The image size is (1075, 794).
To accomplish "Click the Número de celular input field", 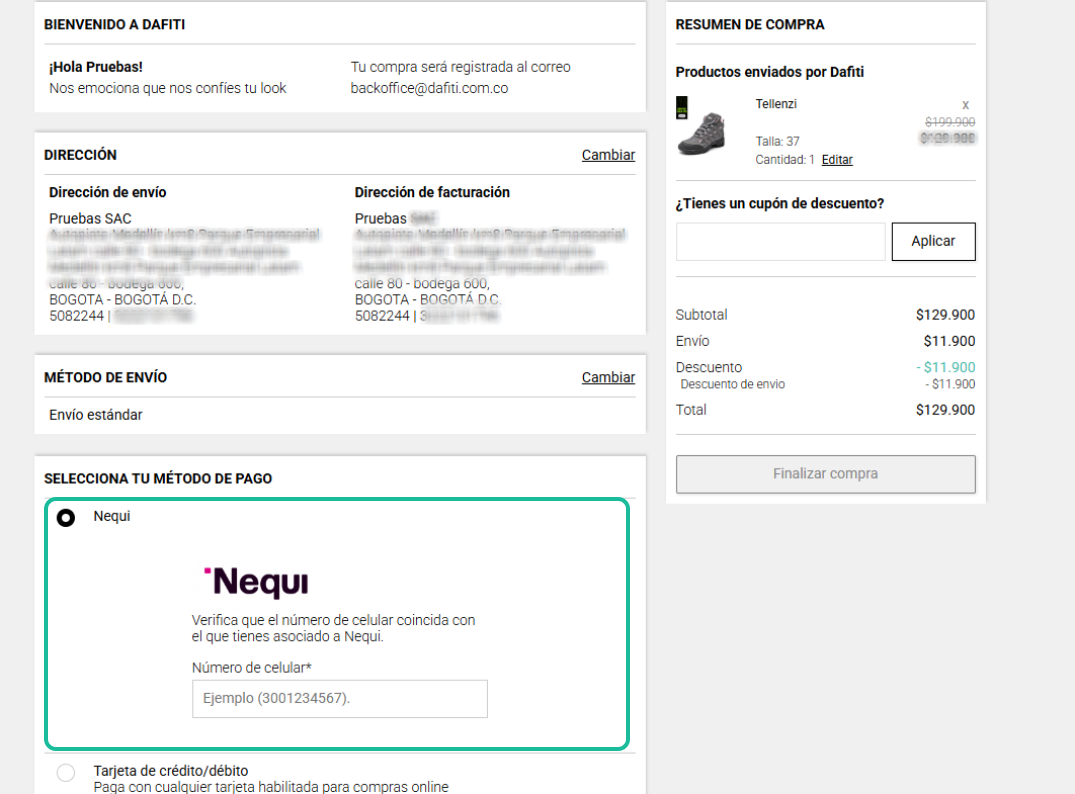I will [x=339, y=699].
